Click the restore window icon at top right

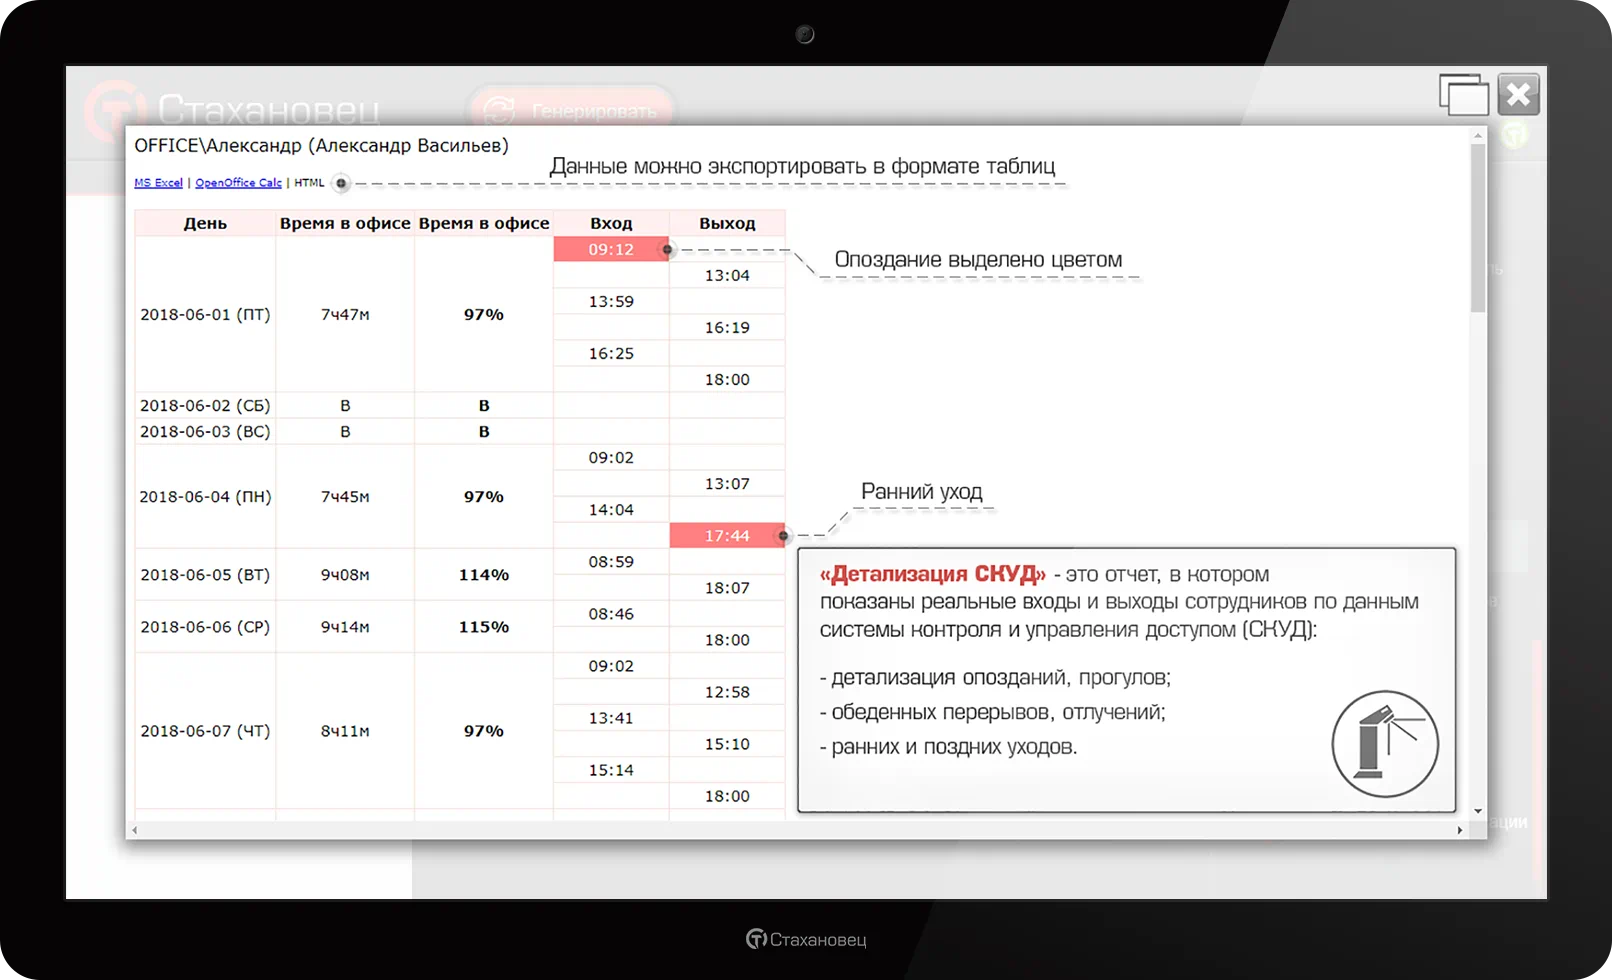[1464, 95]
